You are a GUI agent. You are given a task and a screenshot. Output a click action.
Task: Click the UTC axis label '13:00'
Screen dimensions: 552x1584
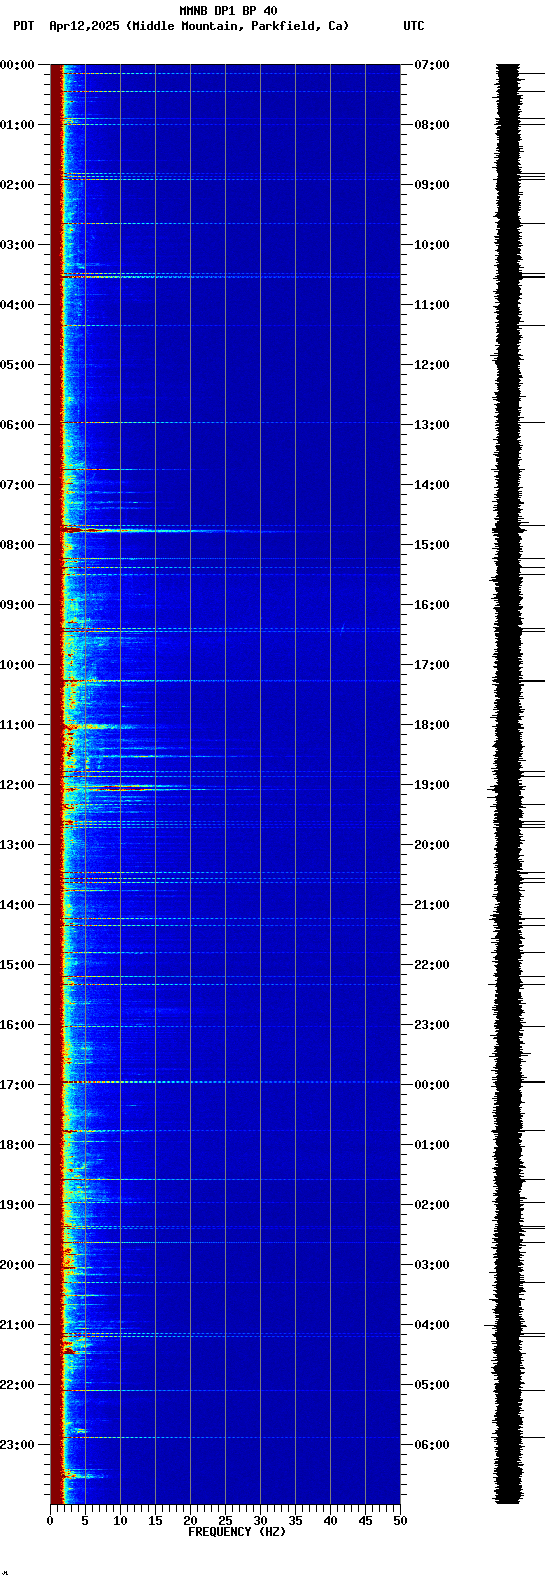click(432, 425)
